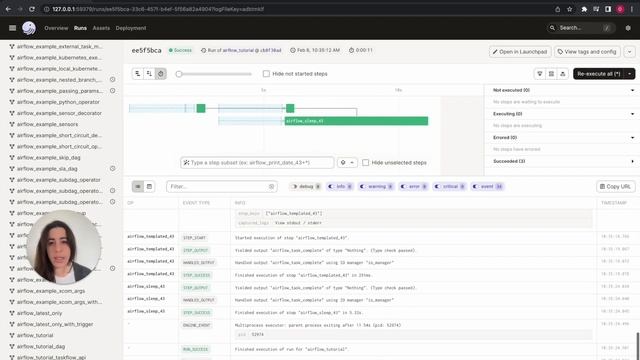
Task: Go to the Assets tab
Action: click(101, 28)
